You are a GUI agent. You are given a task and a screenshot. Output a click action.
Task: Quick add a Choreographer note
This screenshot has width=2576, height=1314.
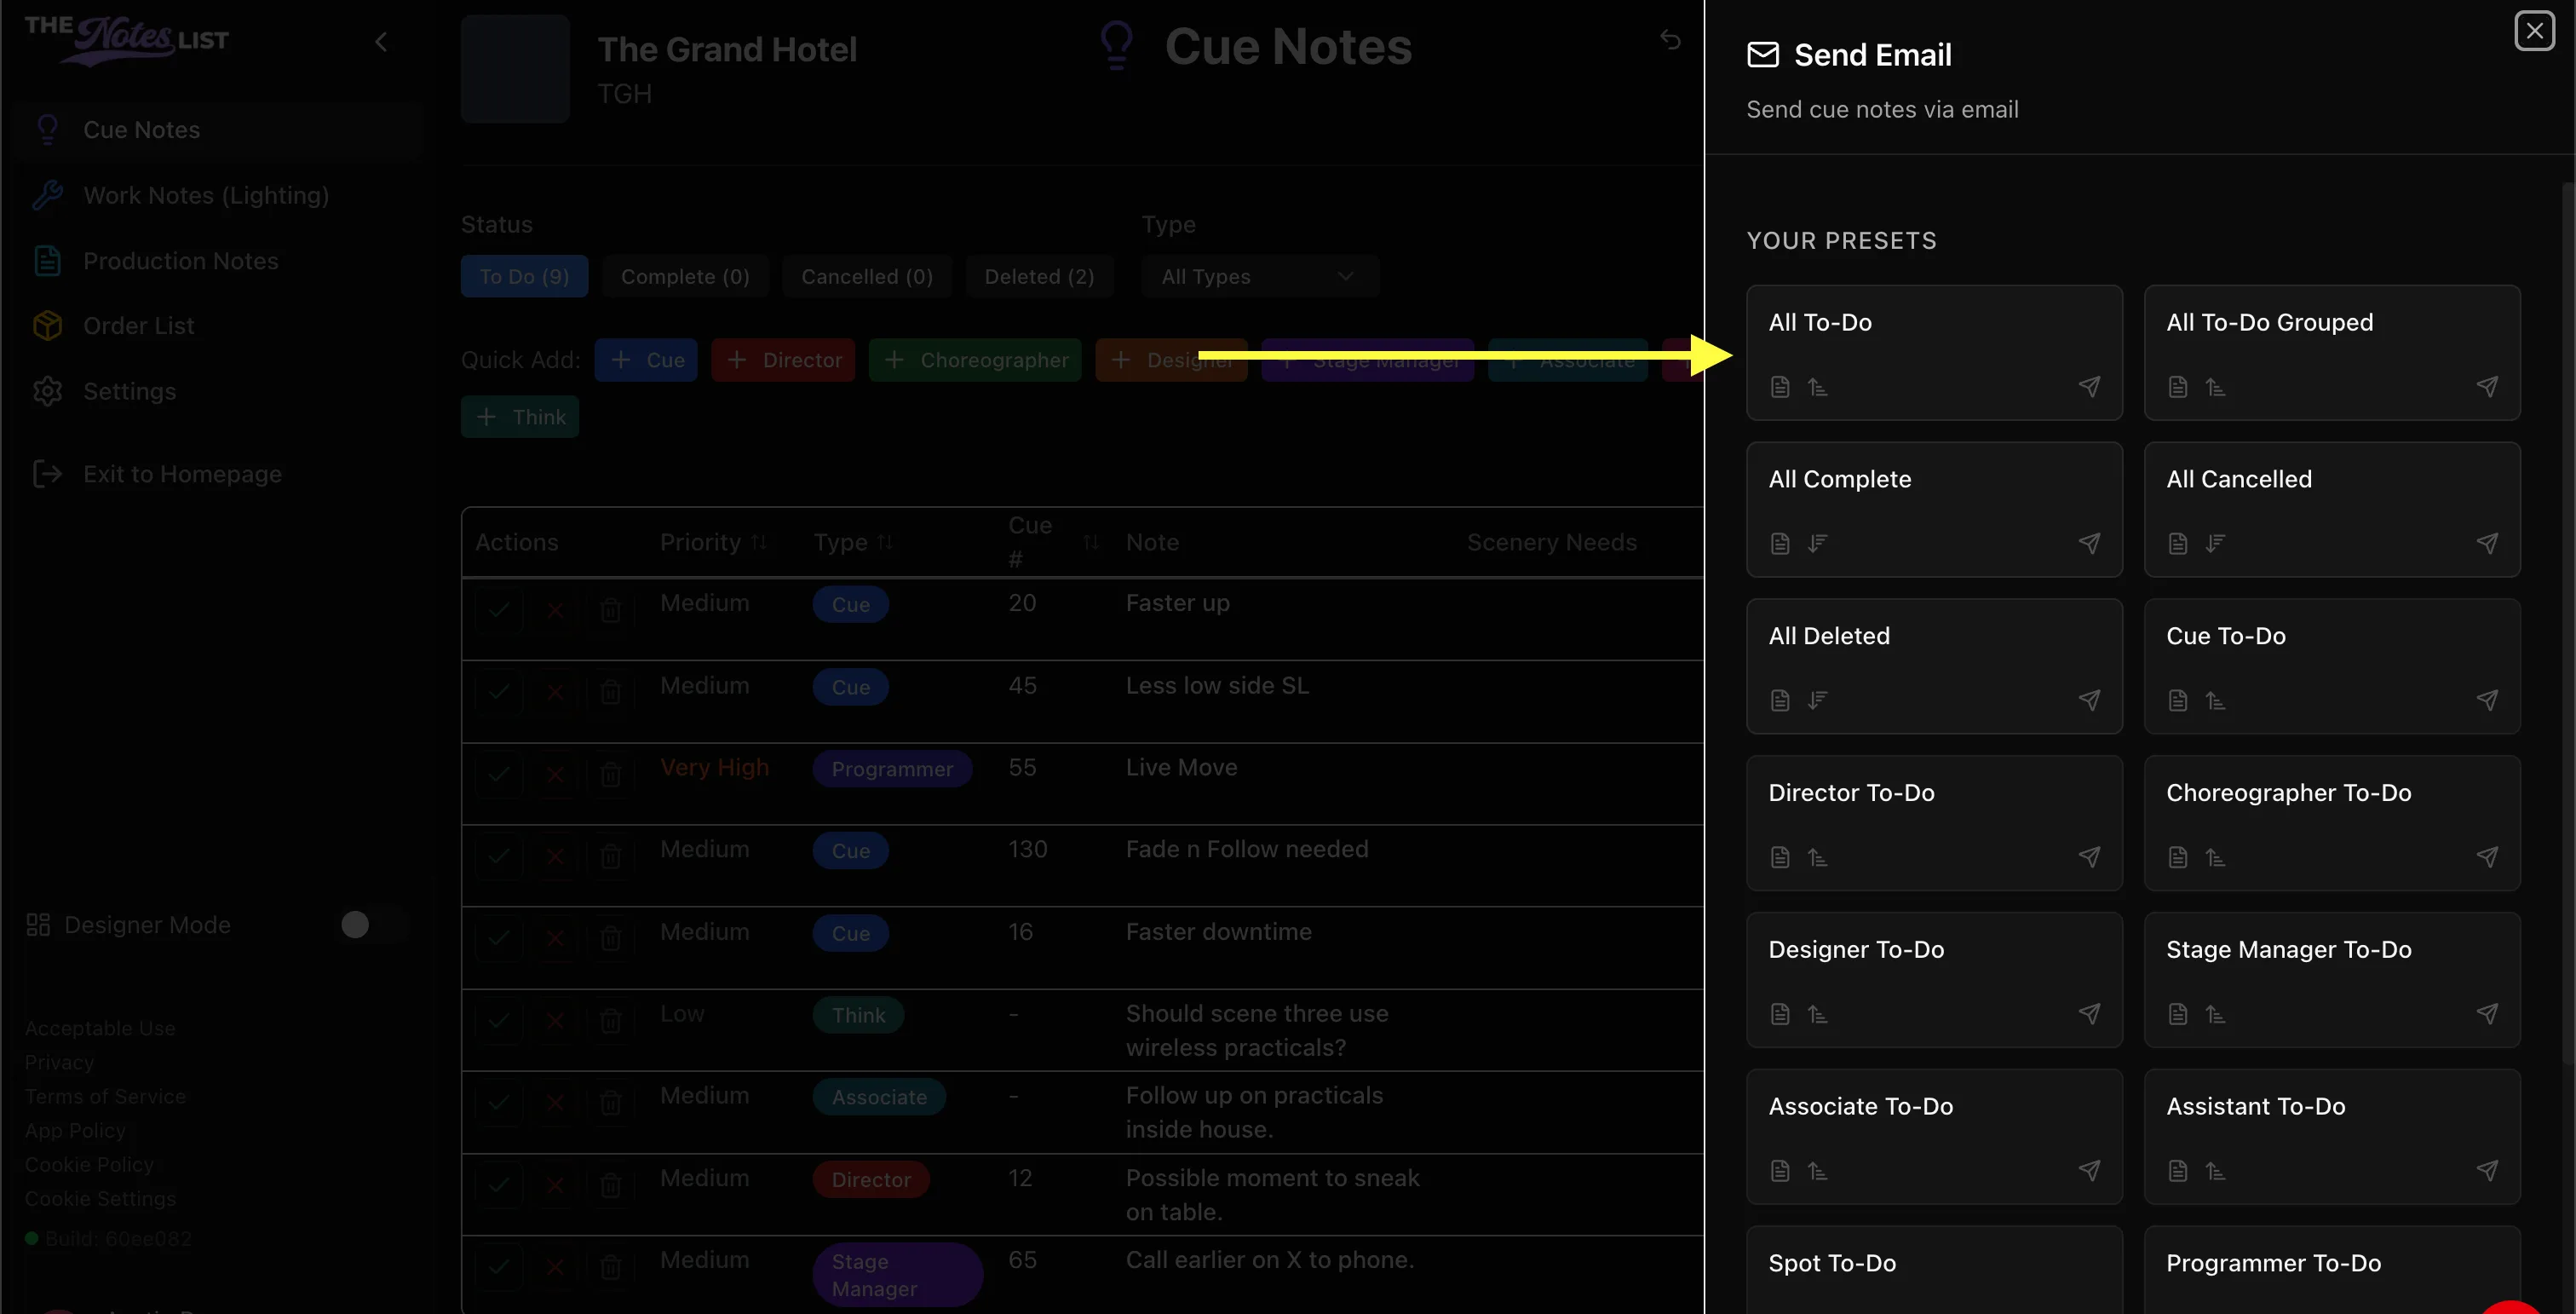(x=975, y=360)
